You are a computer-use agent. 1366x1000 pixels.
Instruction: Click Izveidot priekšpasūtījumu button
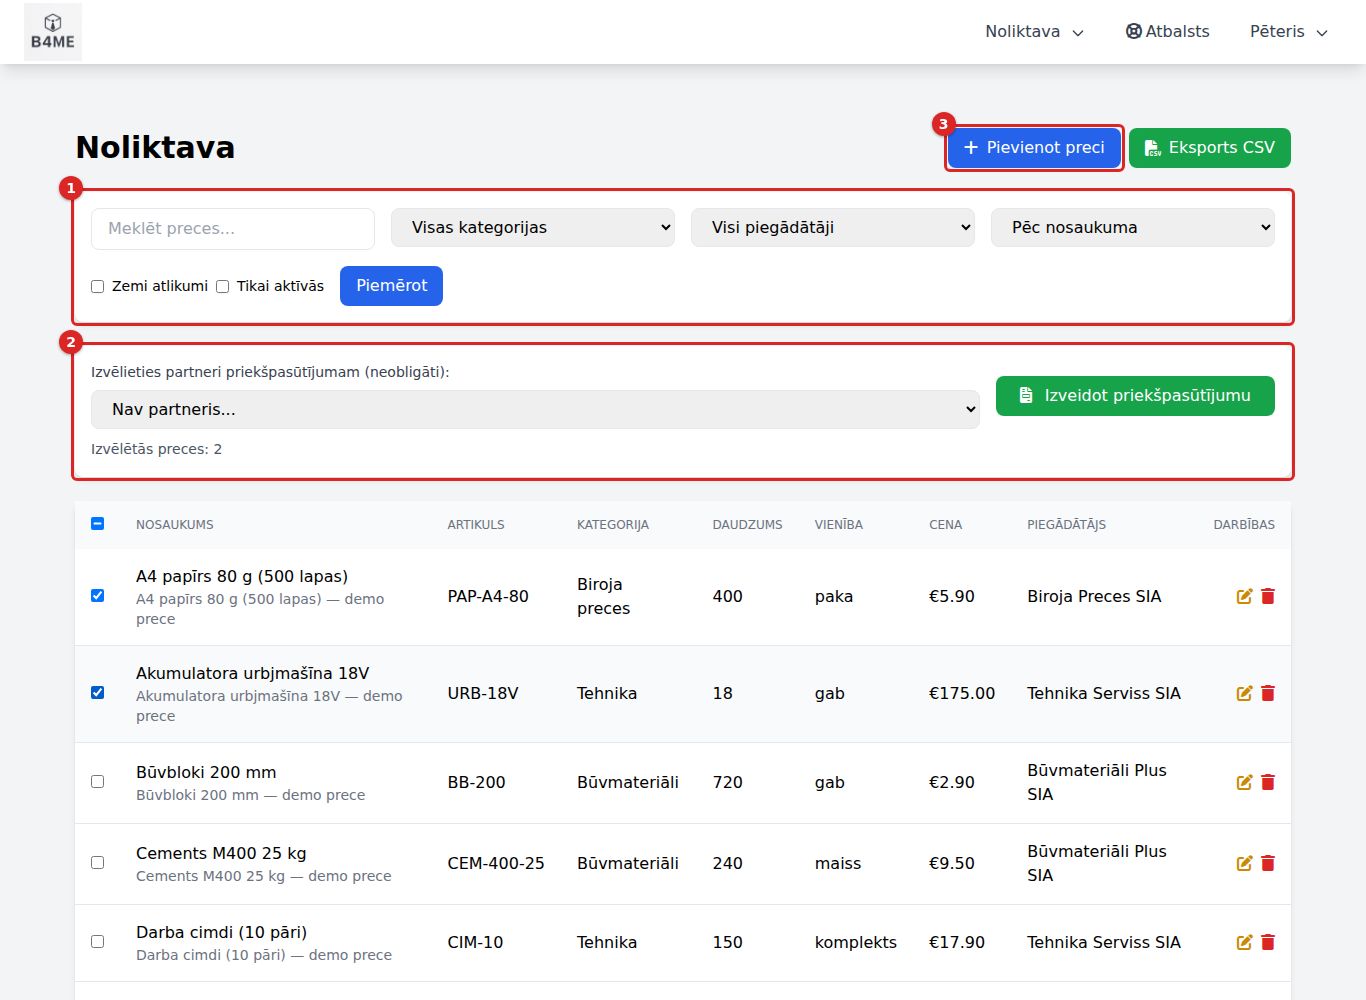pos(1135,396)
